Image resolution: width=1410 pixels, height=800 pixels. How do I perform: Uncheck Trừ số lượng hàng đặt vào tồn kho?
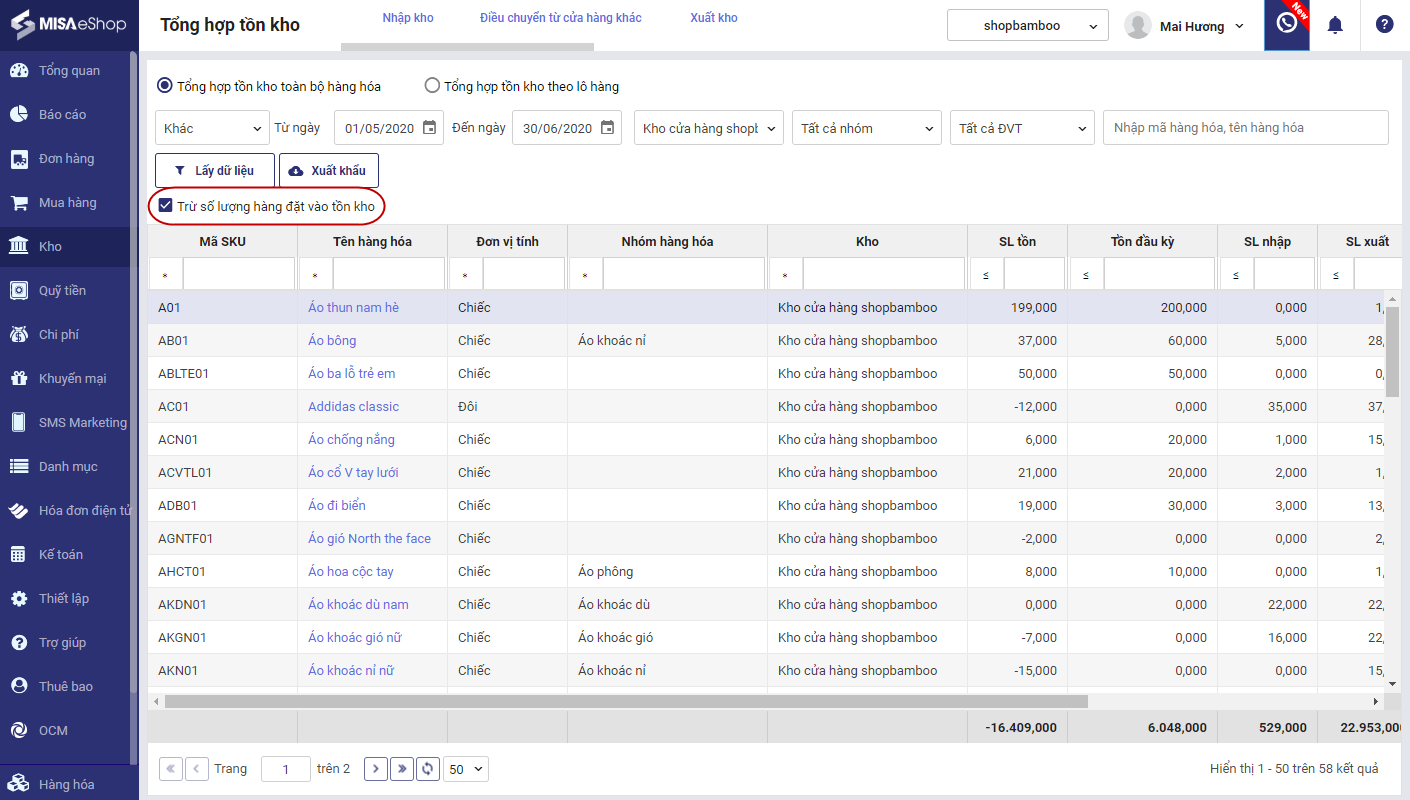point(166,206)
